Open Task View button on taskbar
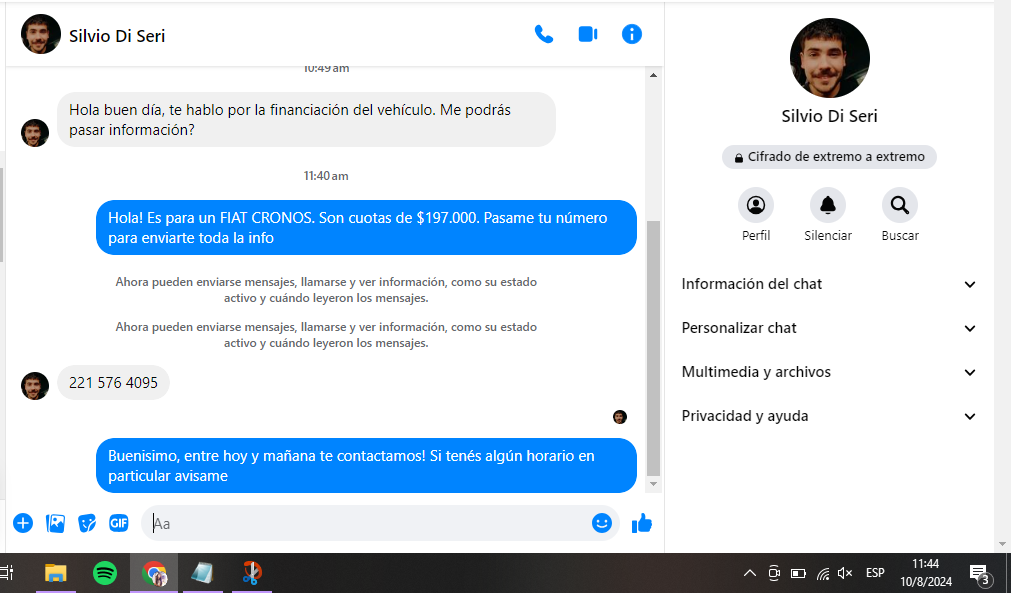This screenshot has height=593, width=1011. (x=7, y=573)
